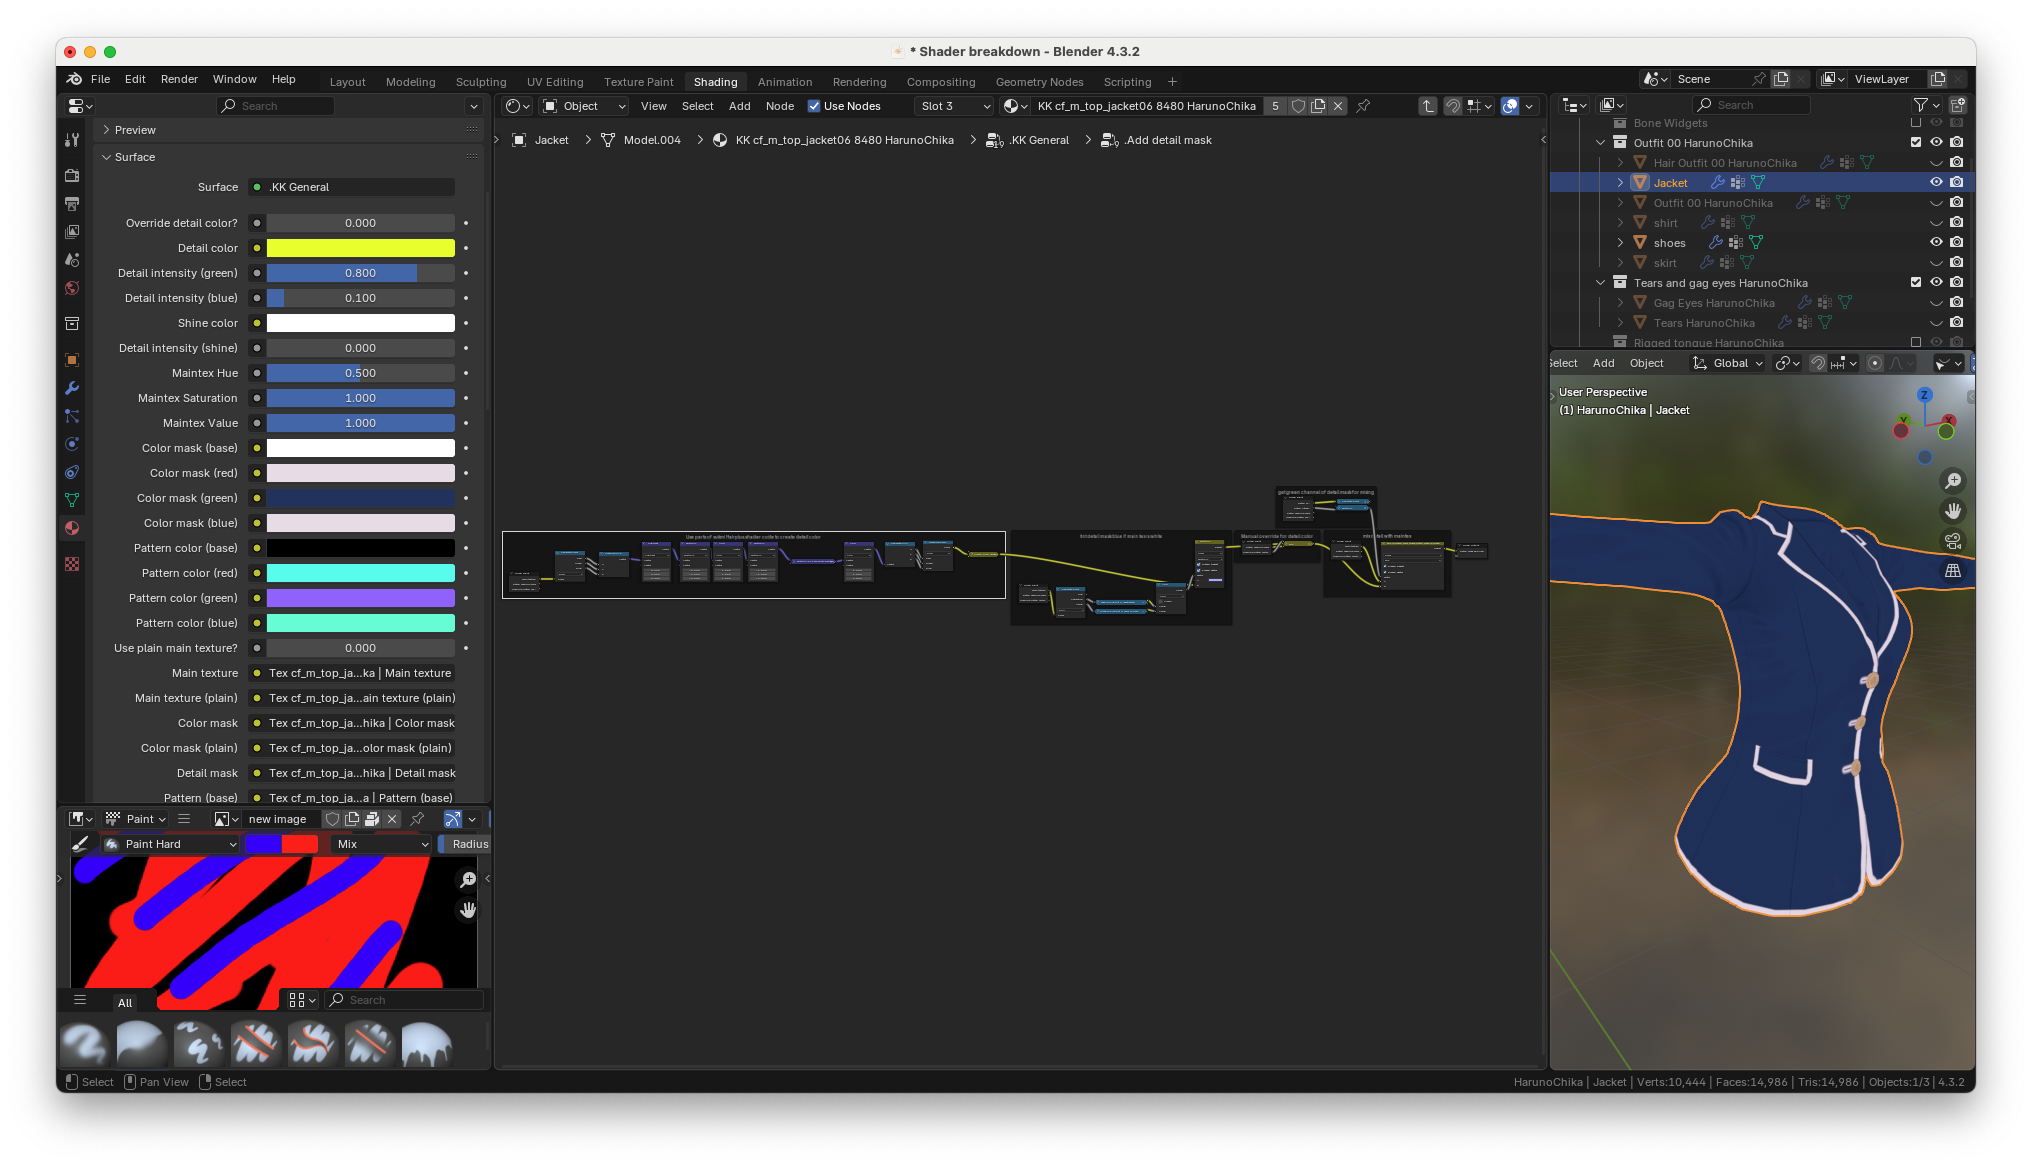Expand the shoes object tree
This screenshot has width=2032, height=1167.
(1620, 243)
